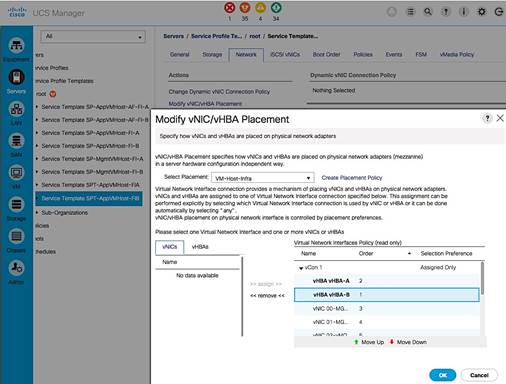Screen dimensions: 506x384
Task: Open the FSM tab
Action: pos(421,54)
